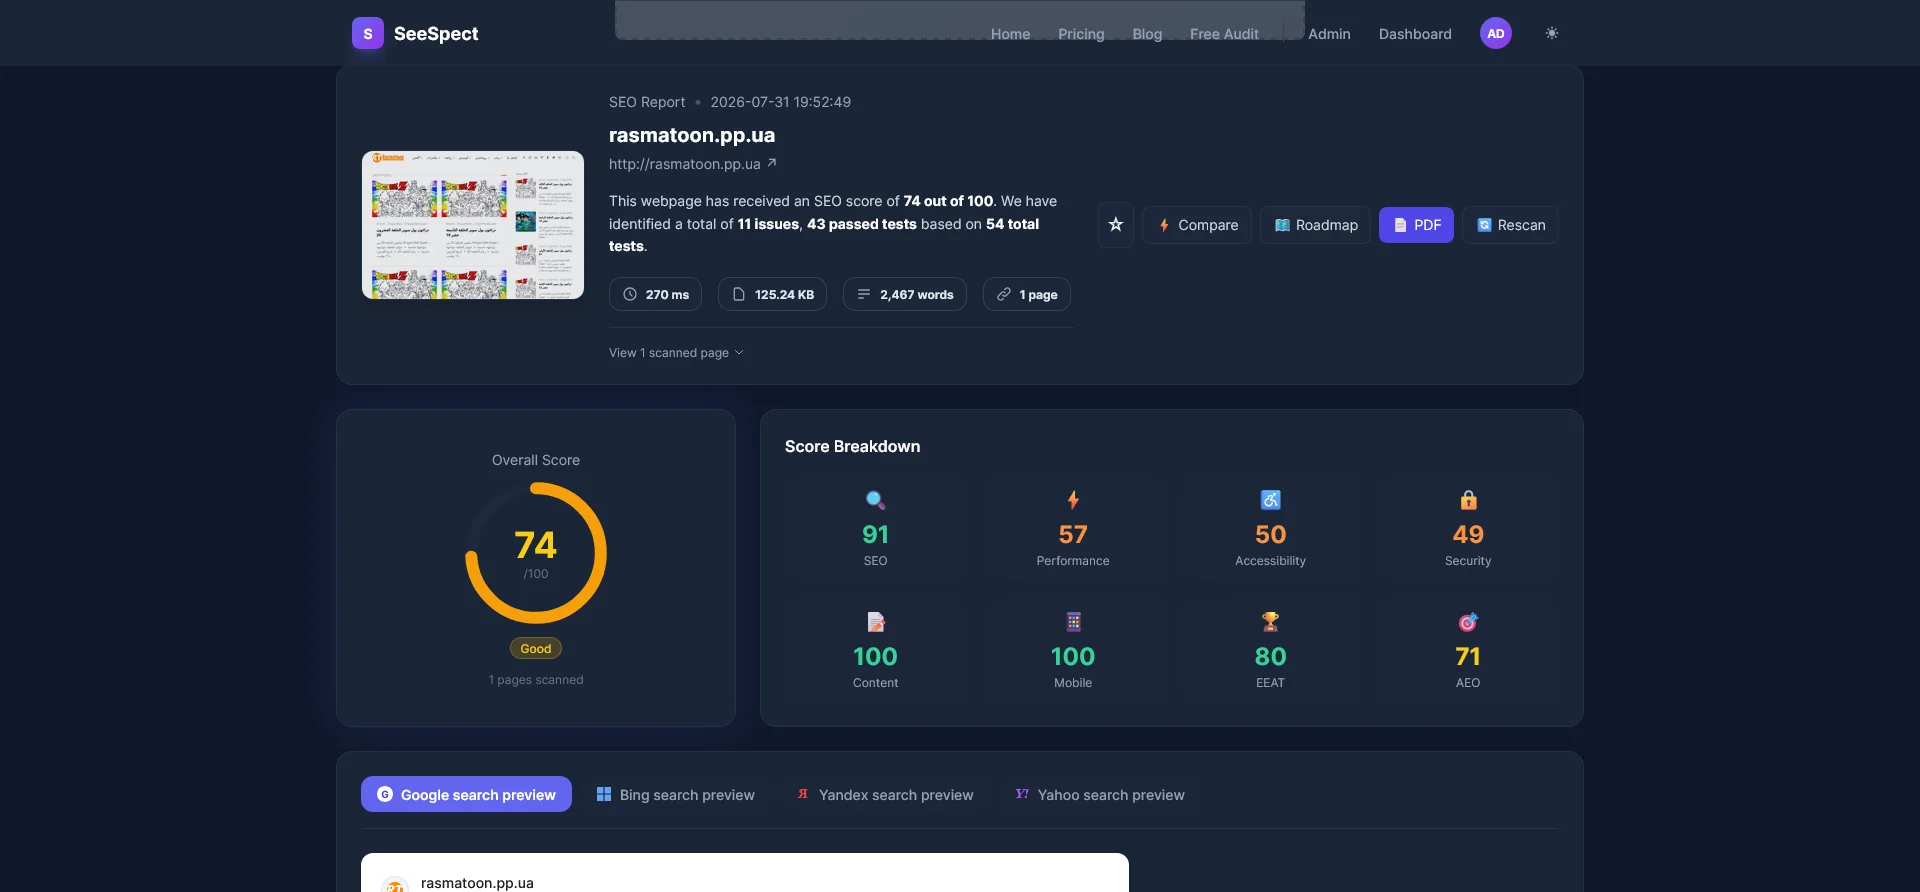Image resolution: width=1920 pixels, height=892 pixels.
Task: Click the EEAT score 80
Action: tap(1270, 657)
